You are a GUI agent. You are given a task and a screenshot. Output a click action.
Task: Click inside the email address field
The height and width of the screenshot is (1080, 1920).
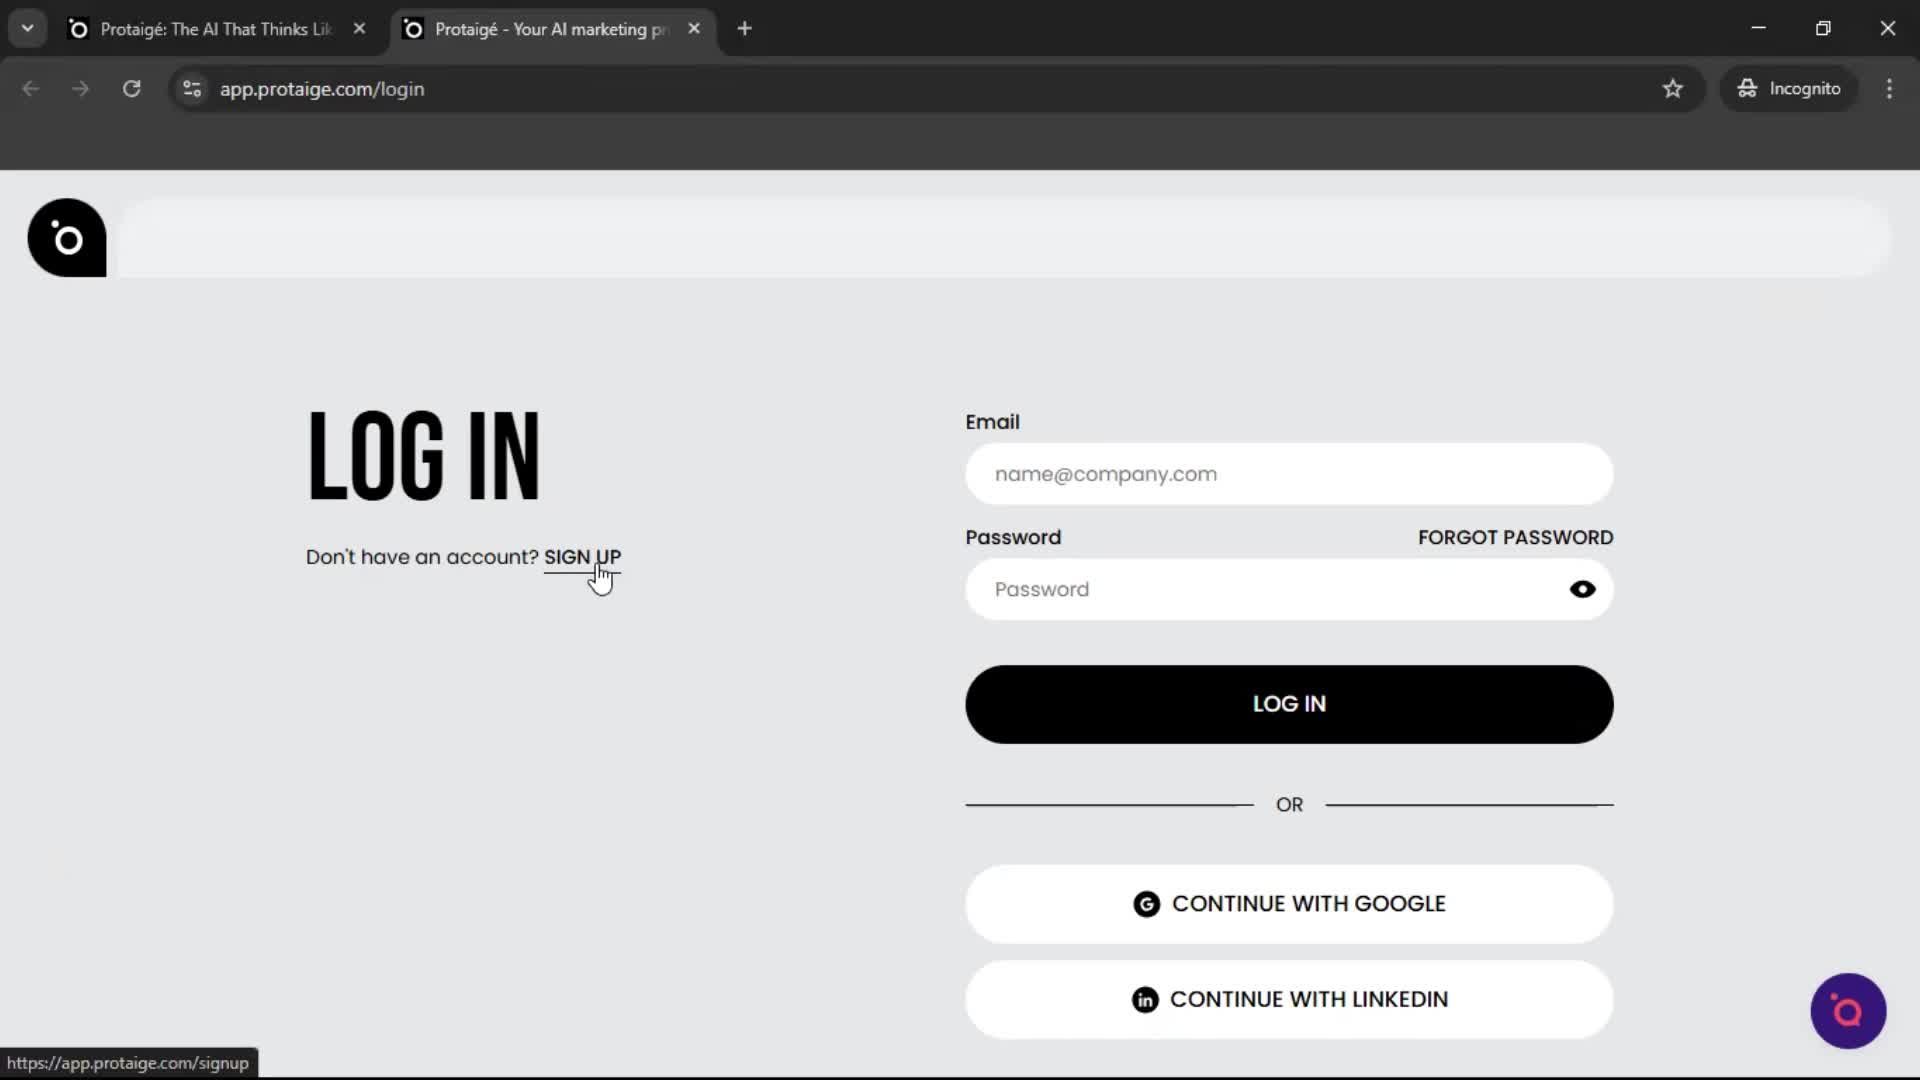[1288, 474]
